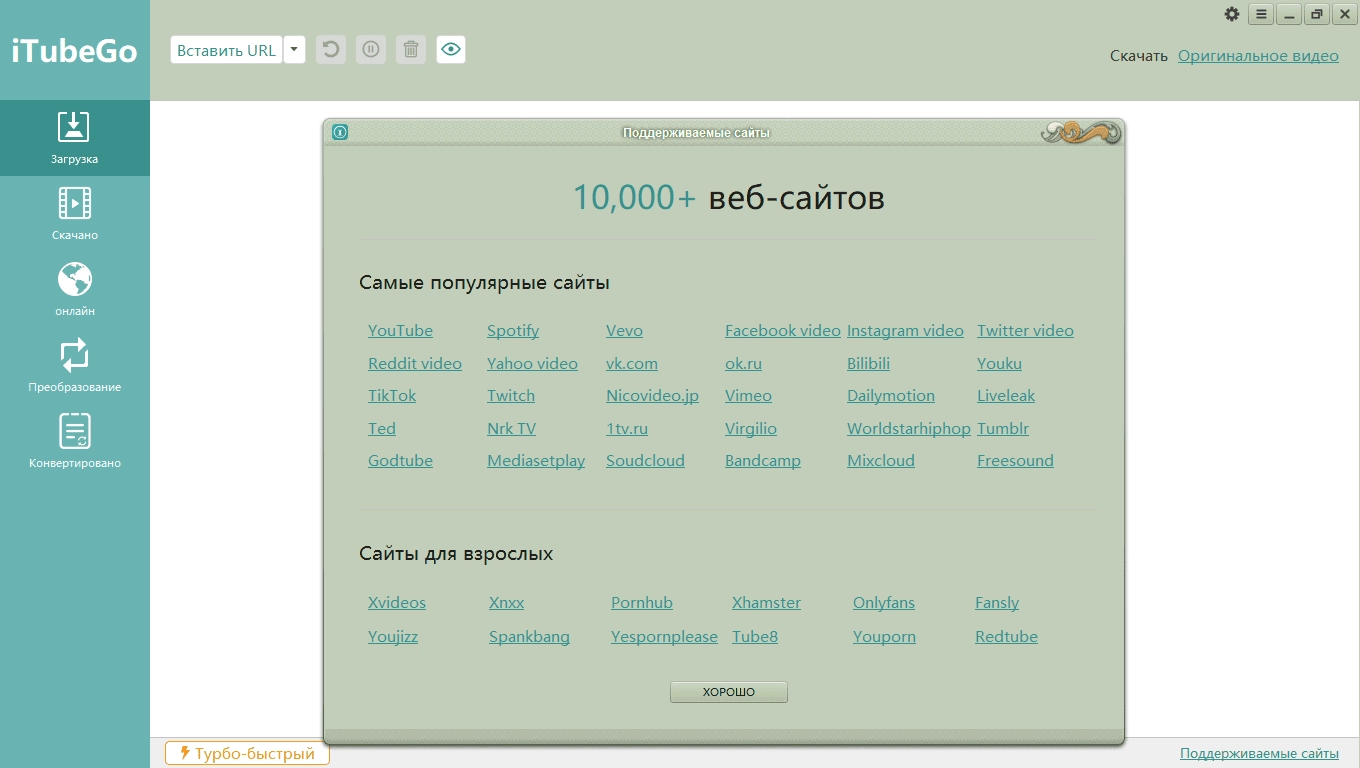Open the Instagram video link
This screenshot has height=768, width=1360.
(905, 331)
